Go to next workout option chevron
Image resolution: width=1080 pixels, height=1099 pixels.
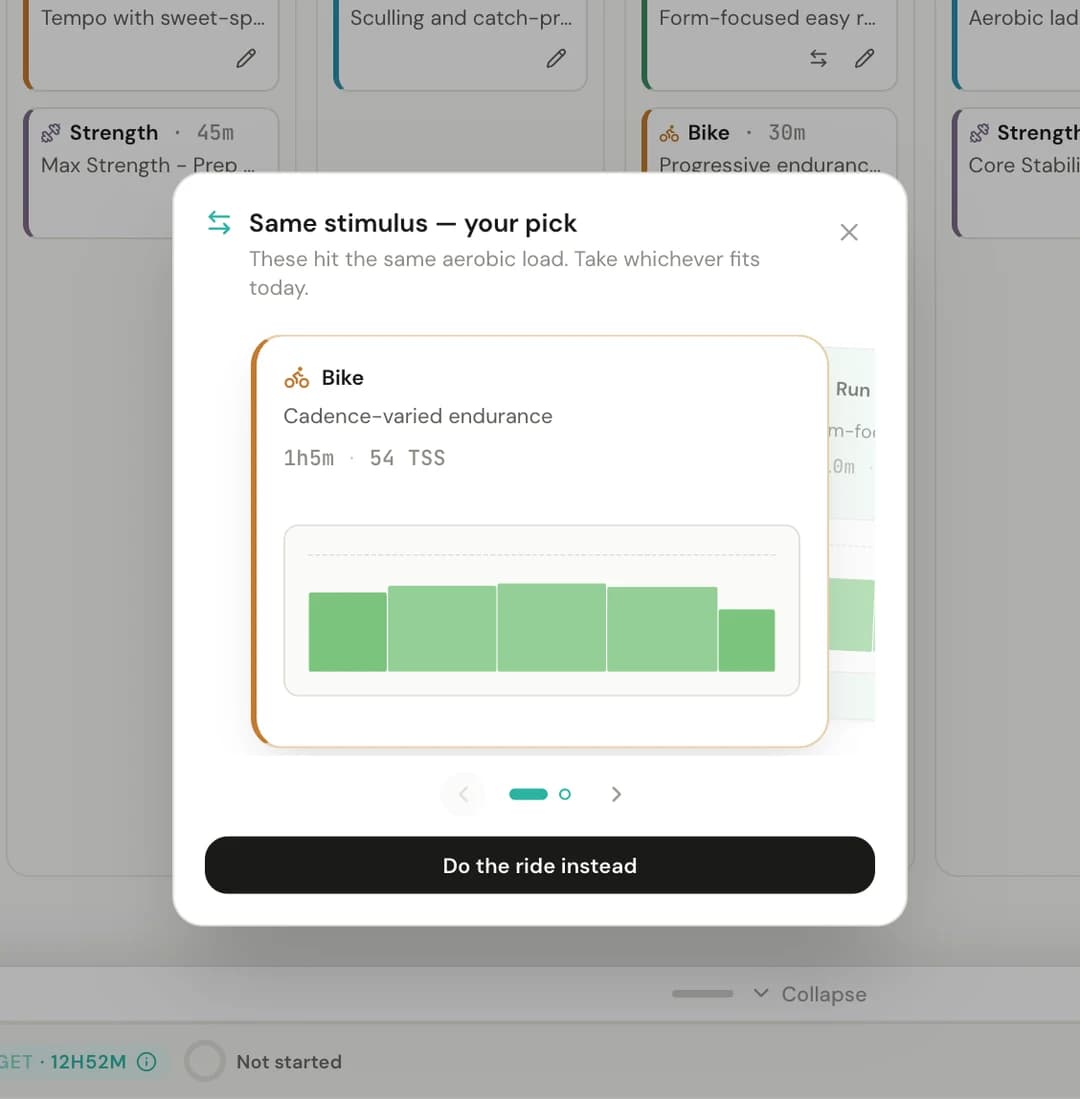616,794
